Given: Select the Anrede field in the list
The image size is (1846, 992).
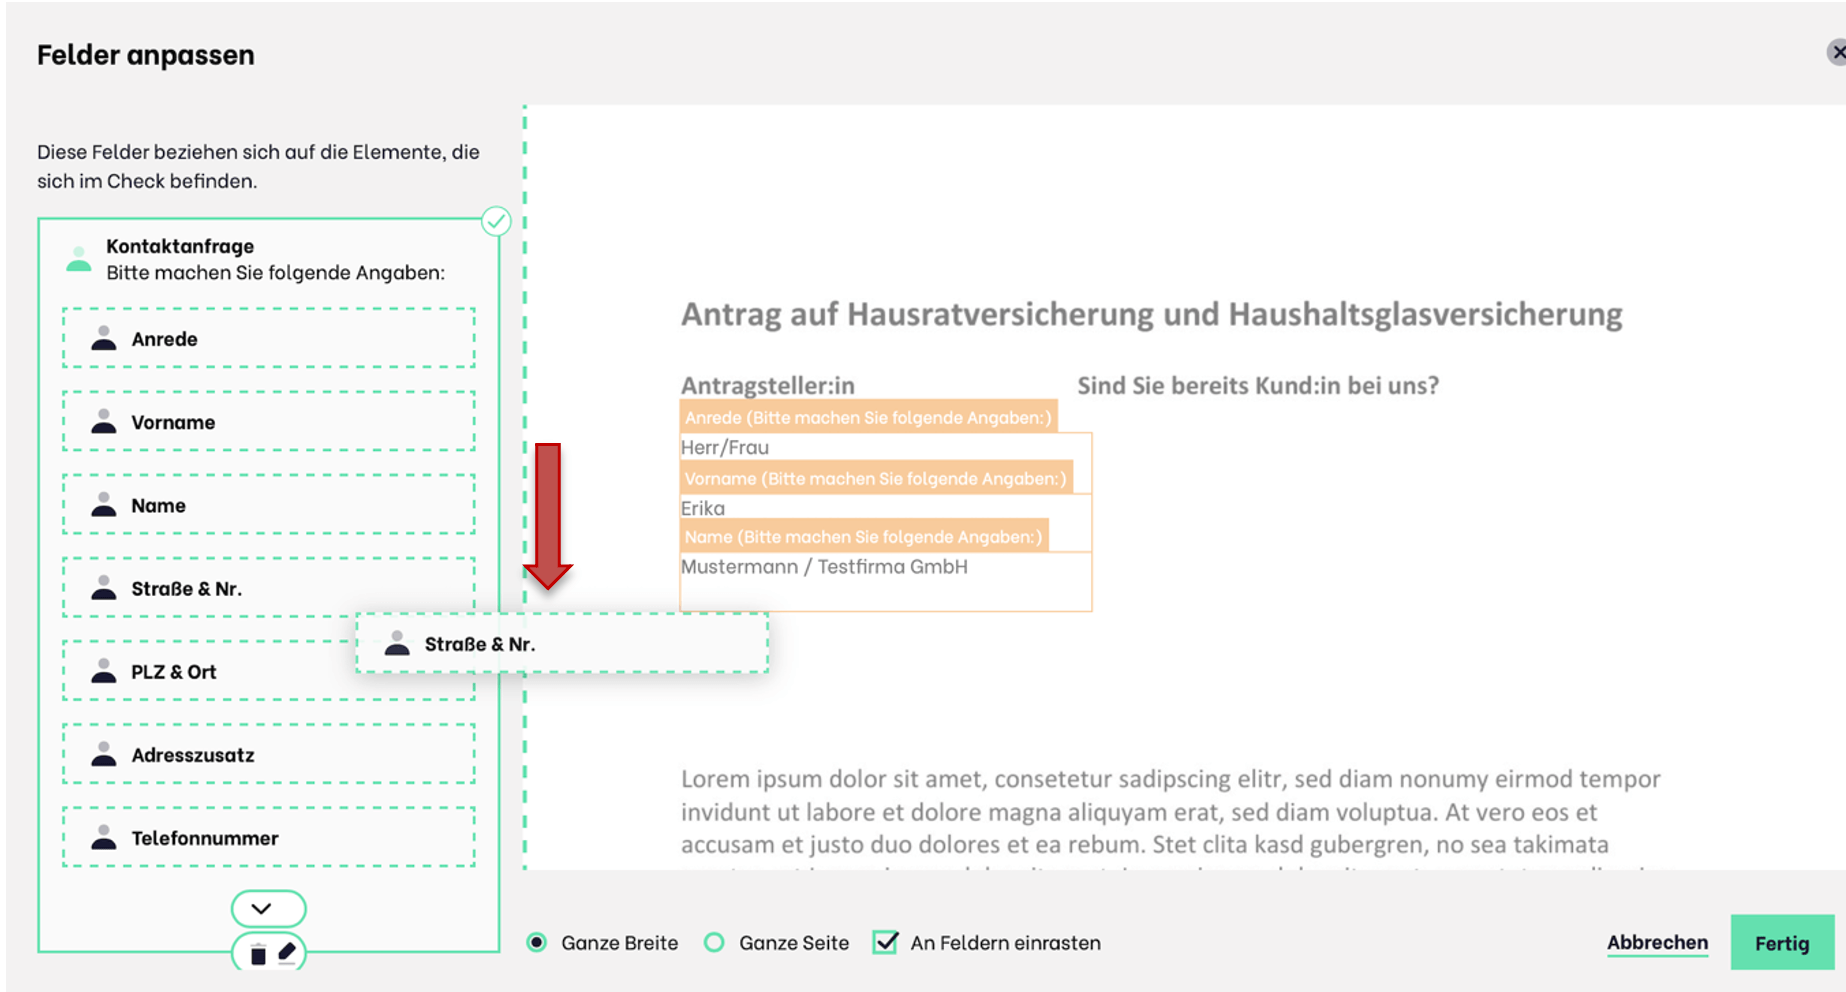Looking at the screenshot, I should pyautogui.click(x=268, y=338).
